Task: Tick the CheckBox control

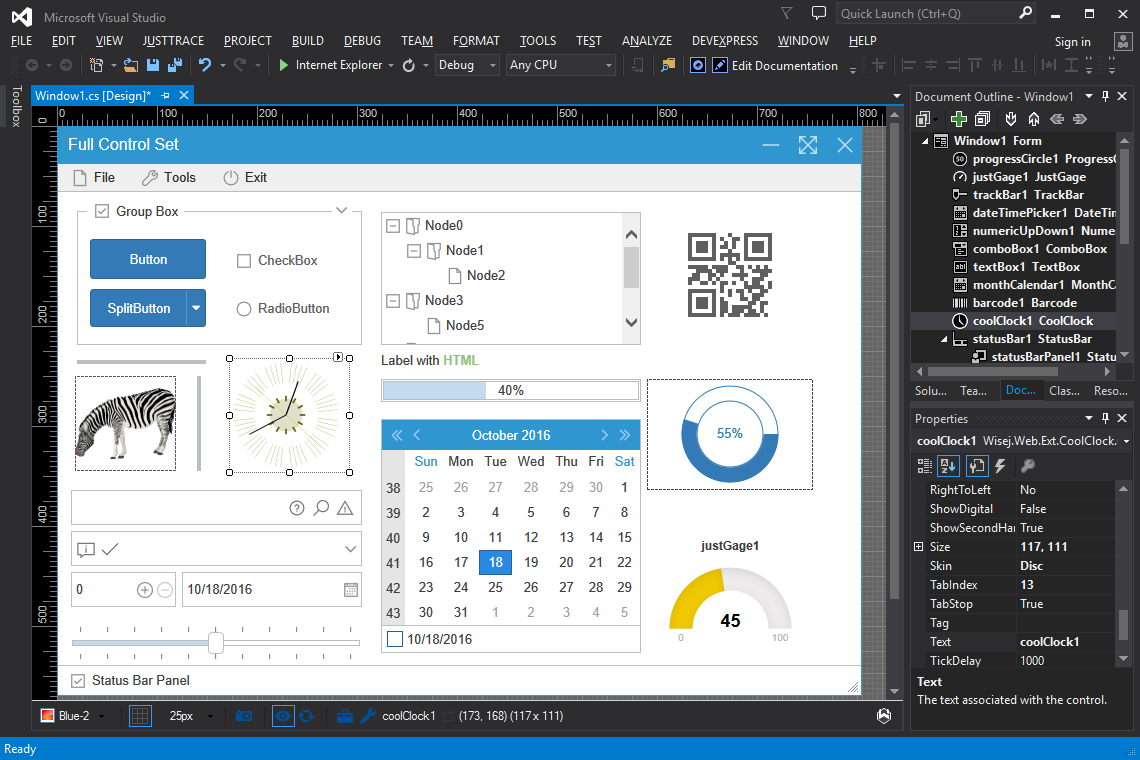Action: point(244,261)
